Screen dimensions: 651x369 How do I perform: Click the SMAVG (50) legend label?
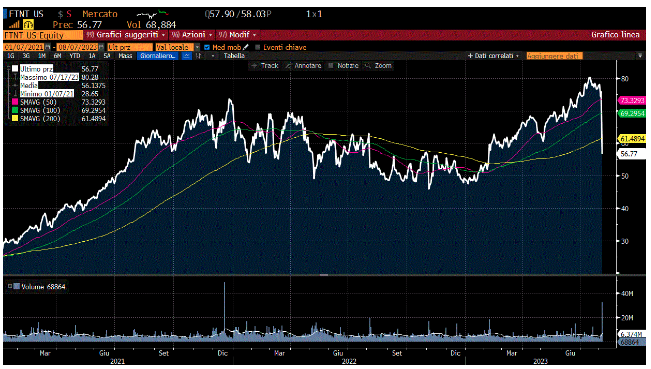[x=38, y=102]
